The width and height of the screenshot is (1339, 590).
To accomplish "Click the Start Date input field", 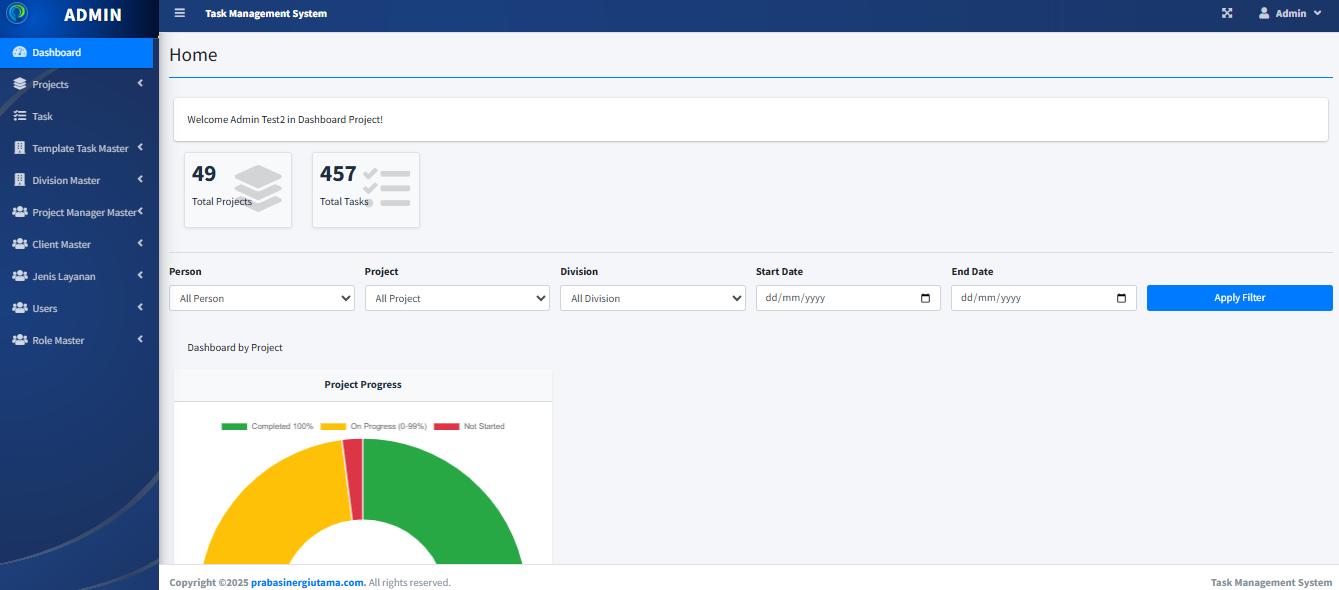I will 848,298.
